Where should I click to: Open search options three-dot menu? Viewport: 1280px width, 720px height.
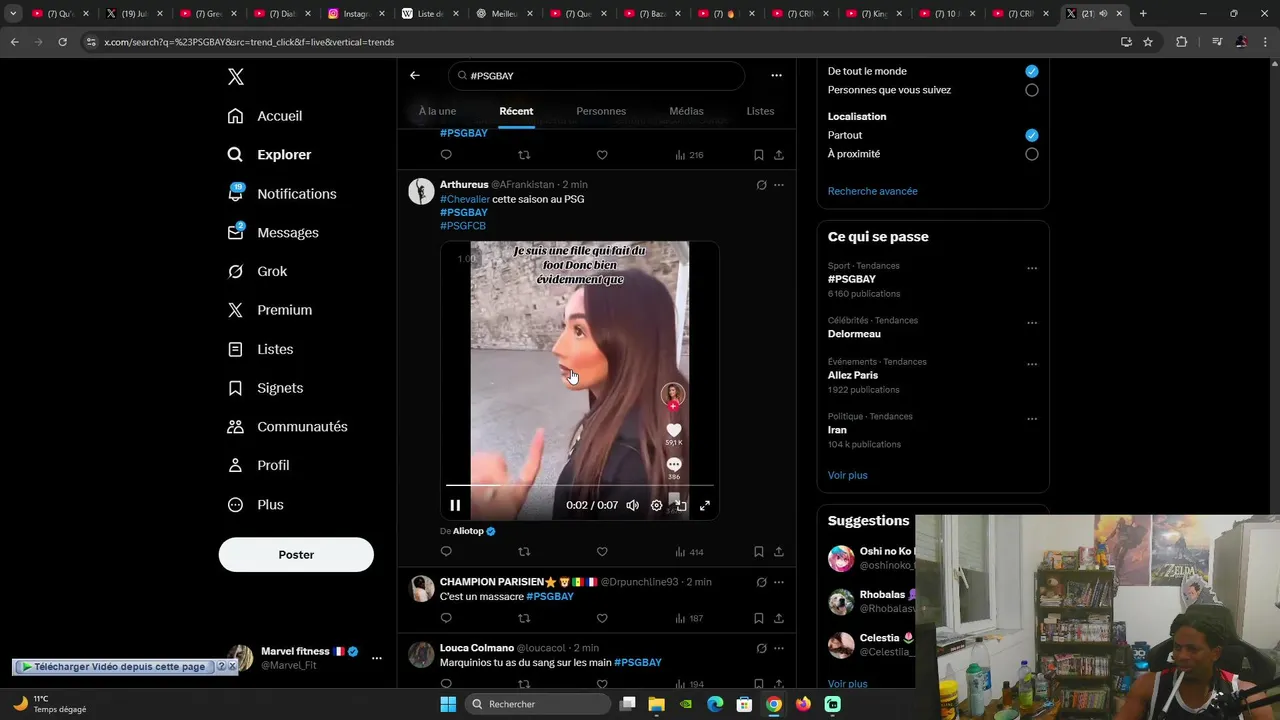(776, 76)
